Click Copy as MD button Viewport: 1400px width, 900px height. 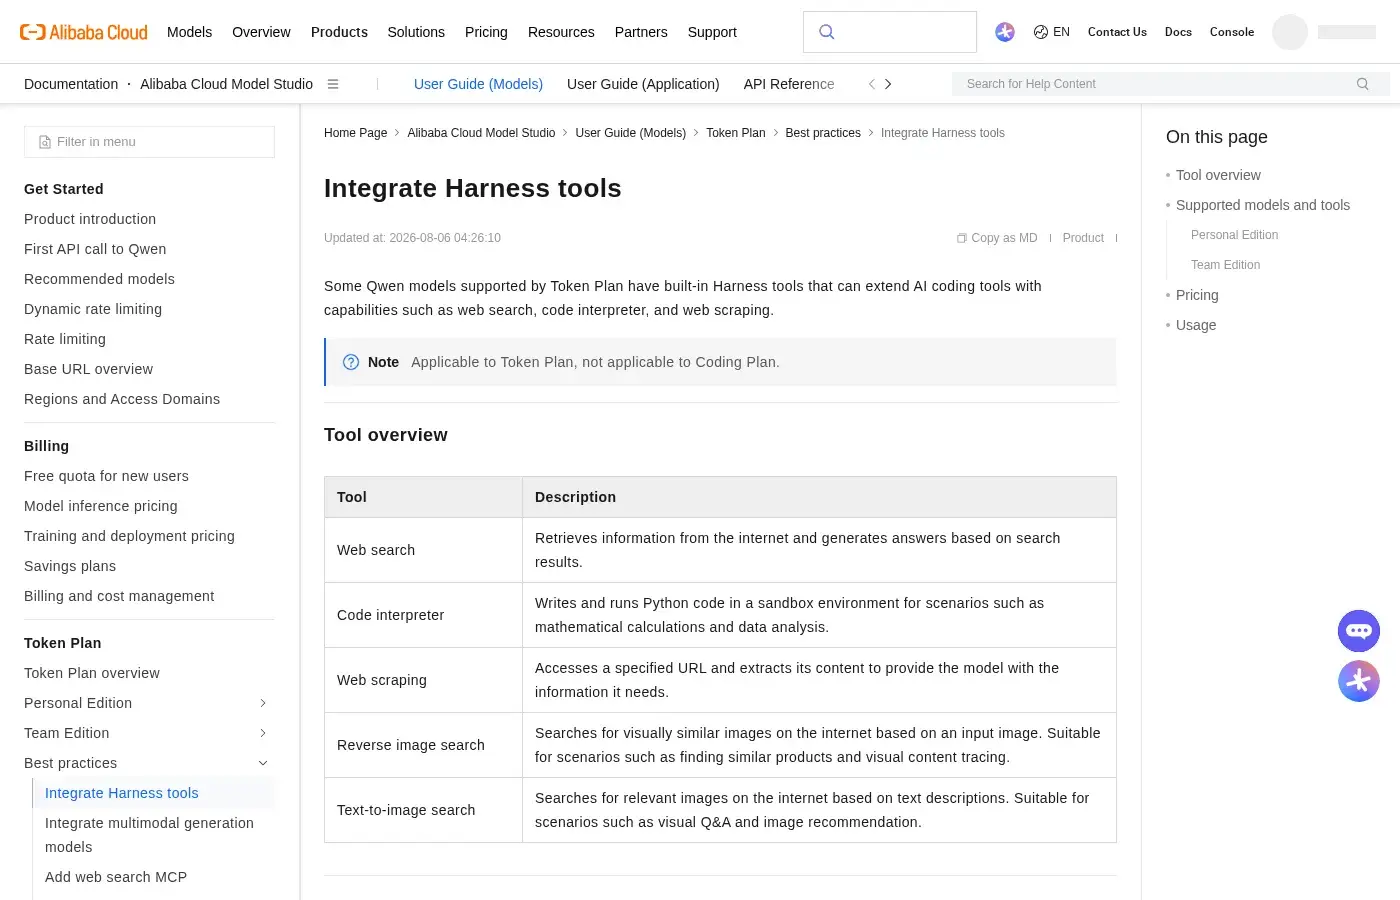tap(997, 238)
